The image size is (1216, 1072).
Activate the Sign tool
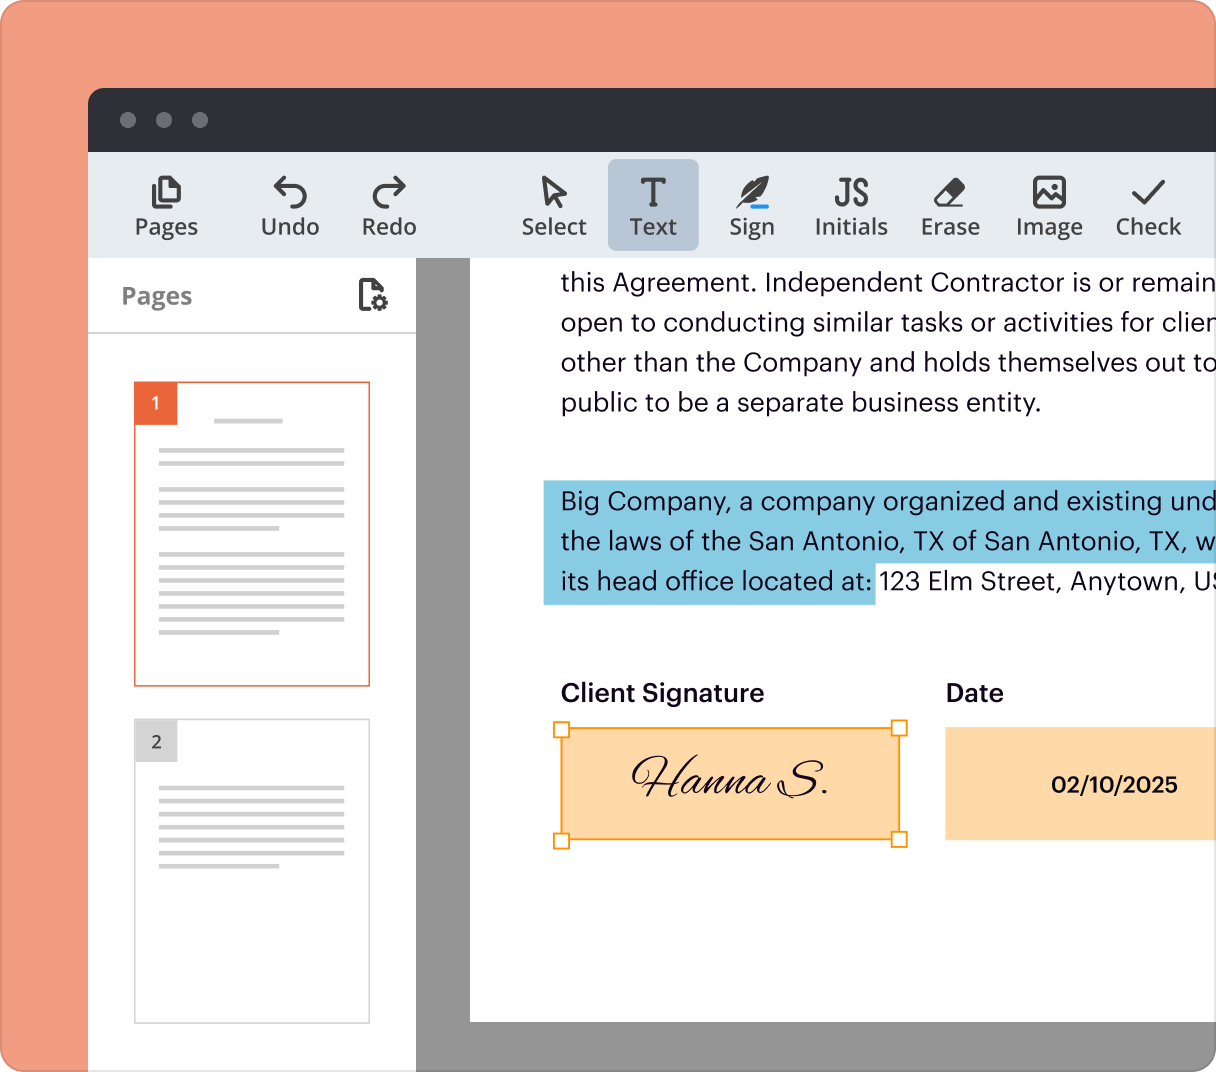752,204
